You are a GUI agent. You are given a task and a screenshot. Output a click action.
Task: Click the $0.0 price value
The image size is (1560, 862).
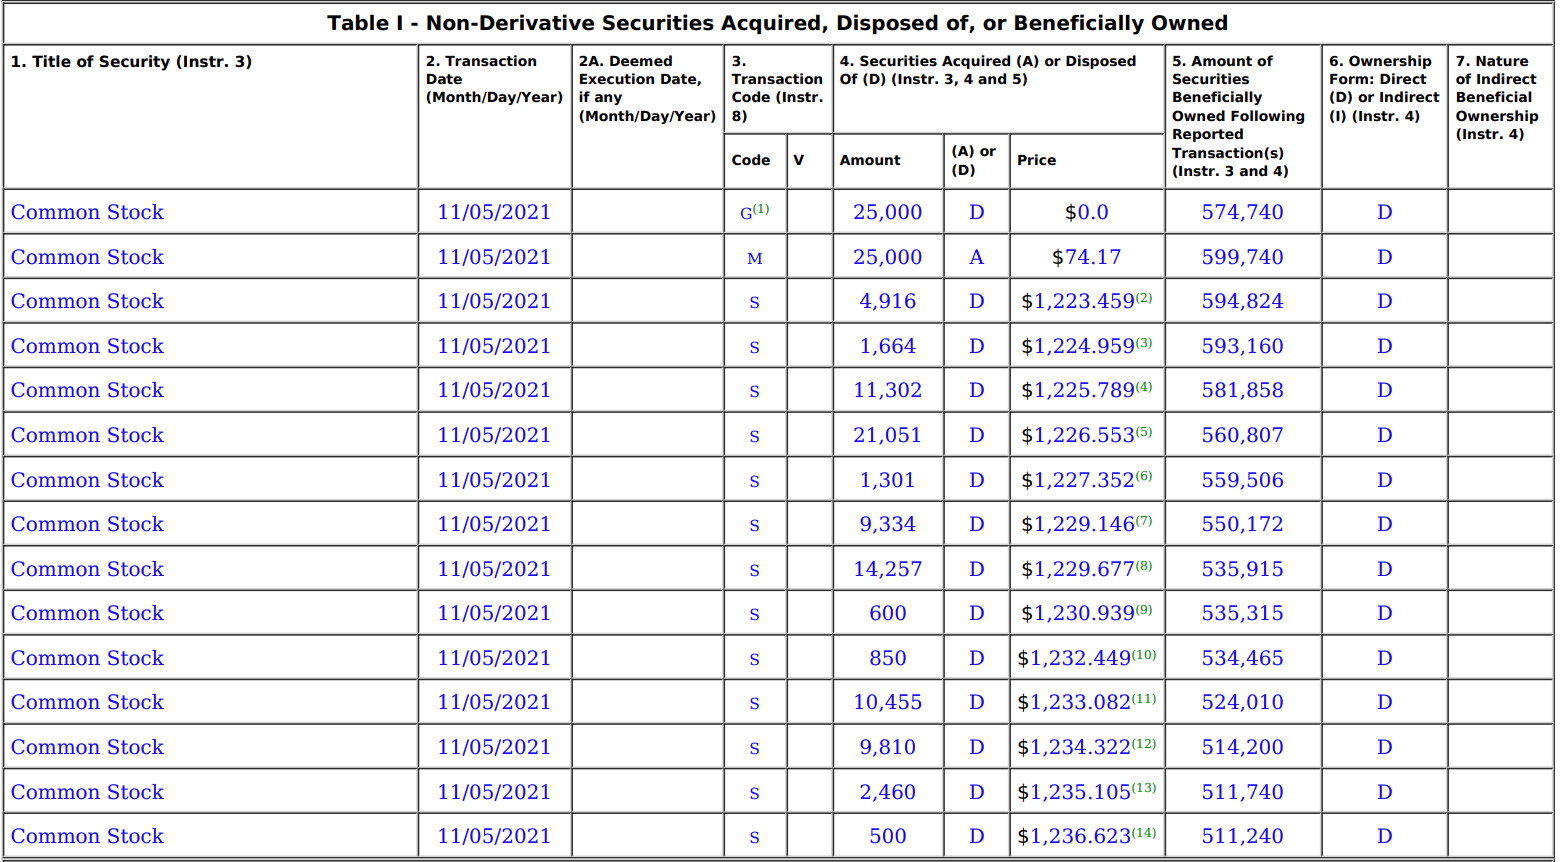pyautogui.click(x=1086, y=212)
